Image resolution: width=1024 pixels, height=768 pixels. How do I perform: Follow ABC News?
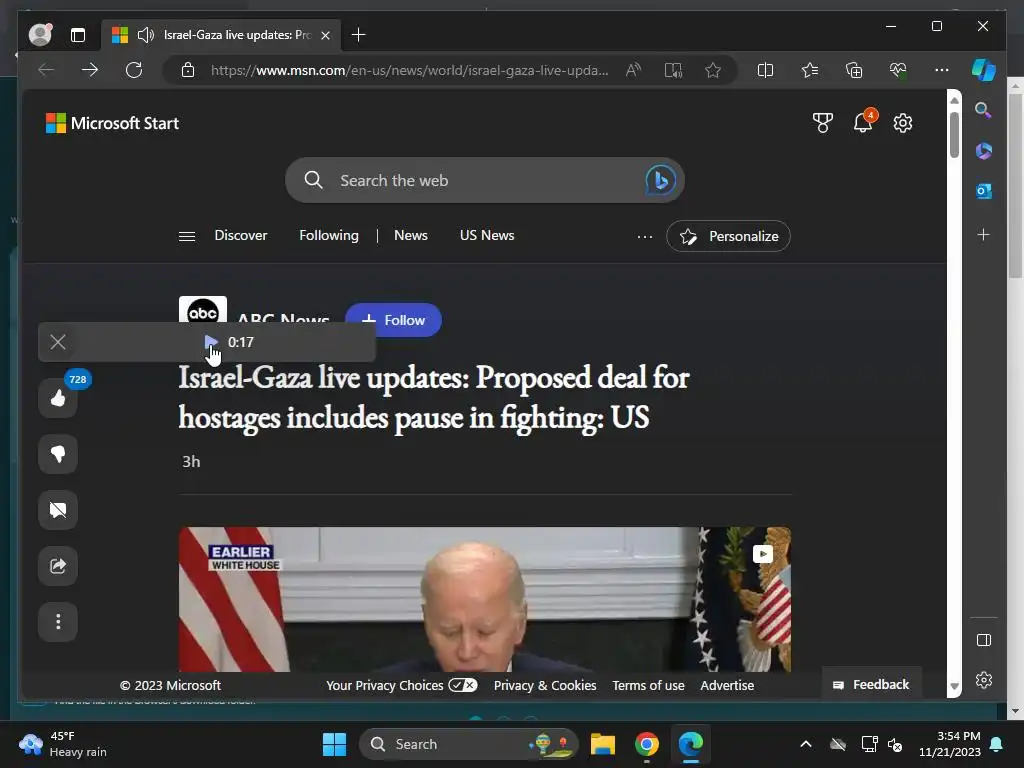[x=393, y=320]
